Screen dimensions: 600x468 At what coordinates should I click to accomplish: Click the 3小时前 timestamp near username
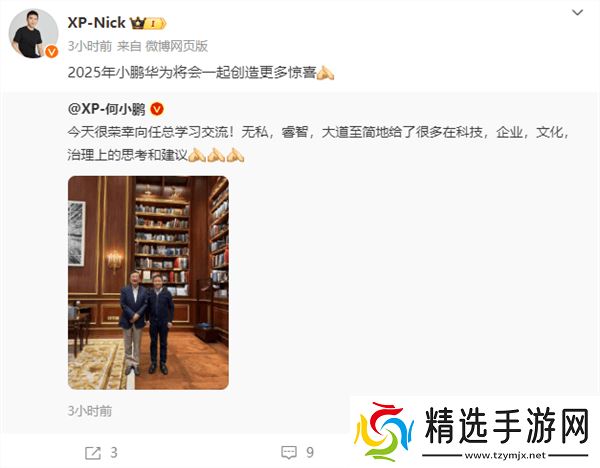coord(90,46)
